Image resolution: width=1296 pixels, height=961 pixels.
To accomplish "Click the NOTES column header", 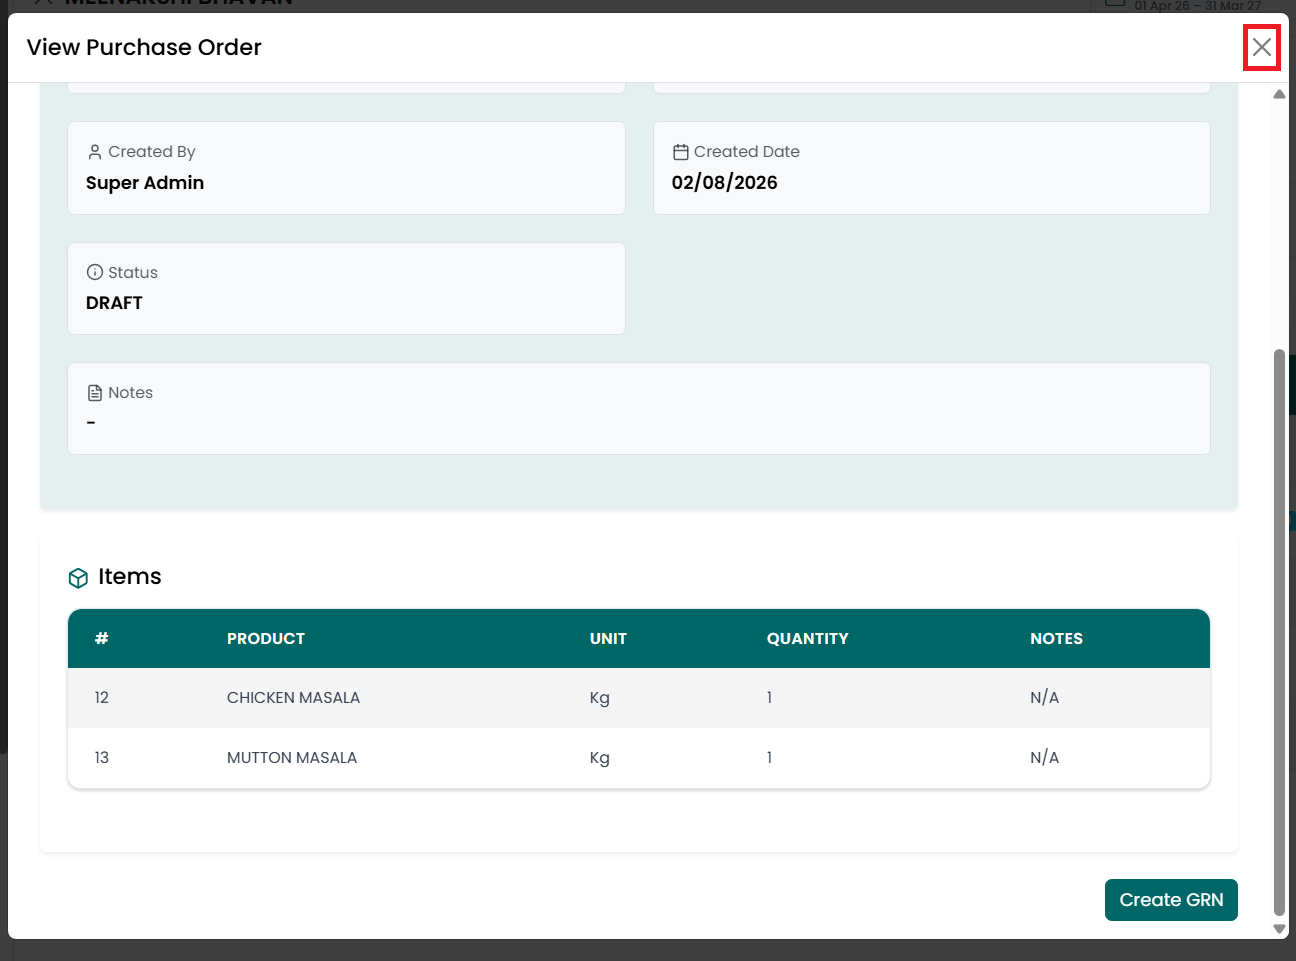I will [1057, 639].
